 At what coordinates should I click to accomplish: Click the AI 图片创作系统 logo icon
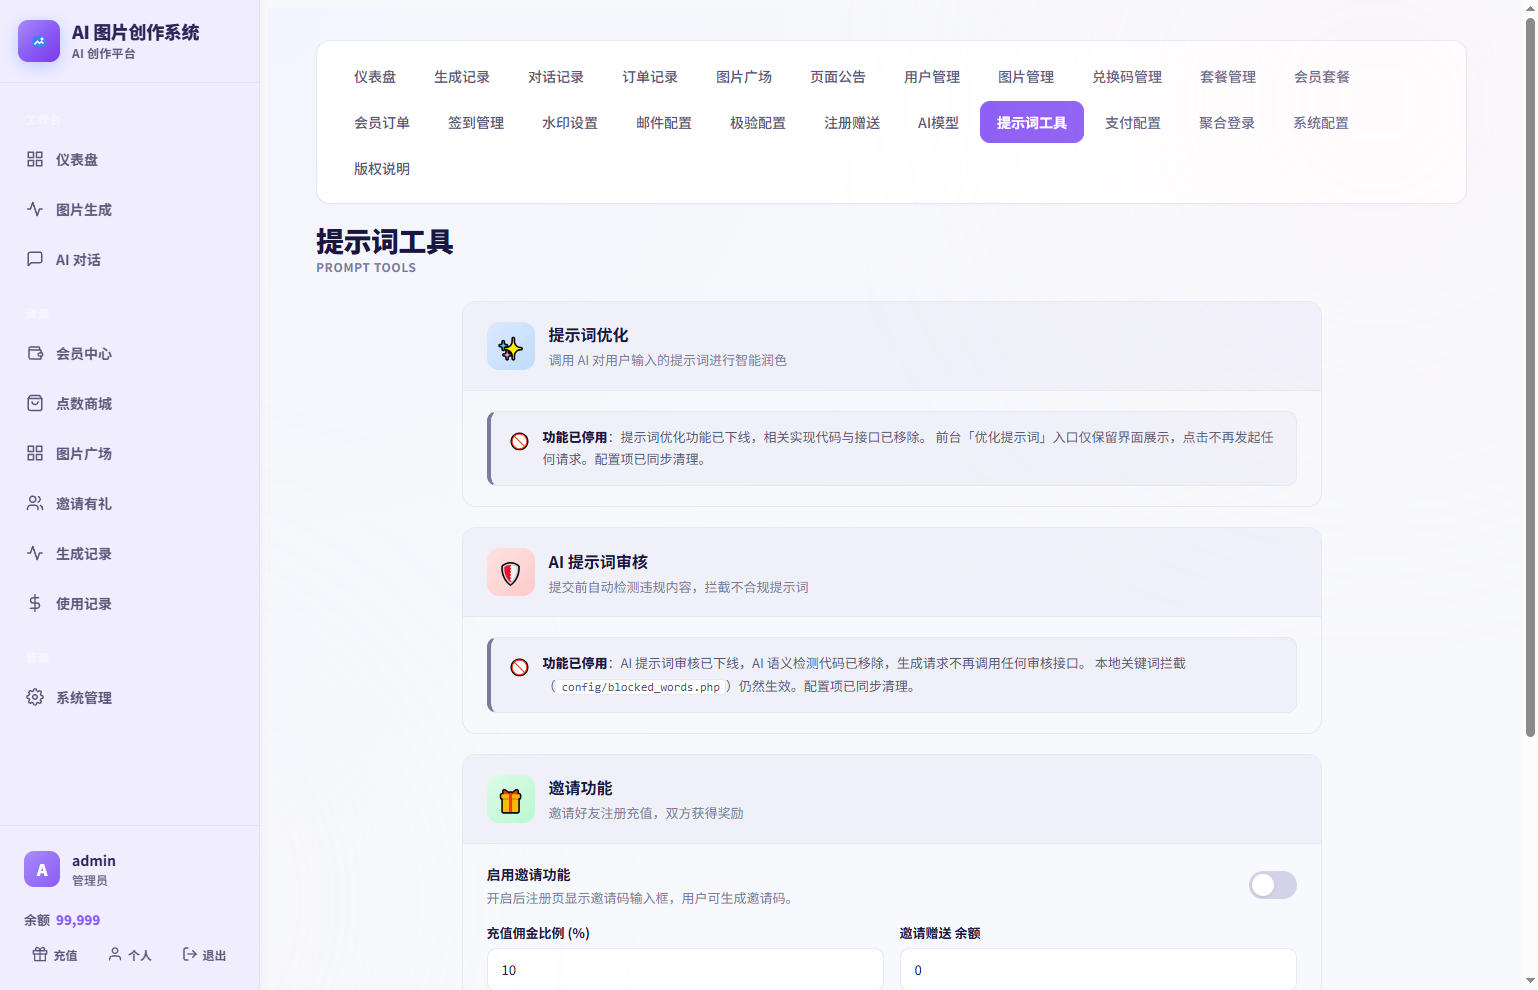click(39, 41)
